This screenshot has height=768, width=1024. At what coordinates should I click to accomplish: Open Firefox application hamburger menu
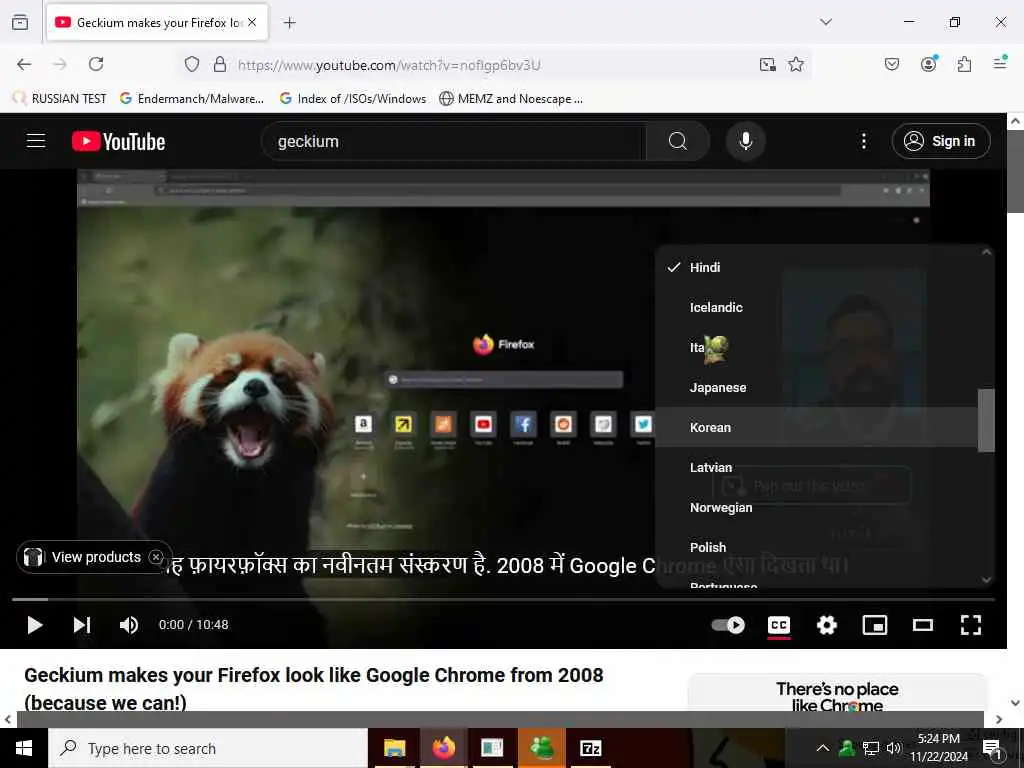(1000, 63)
